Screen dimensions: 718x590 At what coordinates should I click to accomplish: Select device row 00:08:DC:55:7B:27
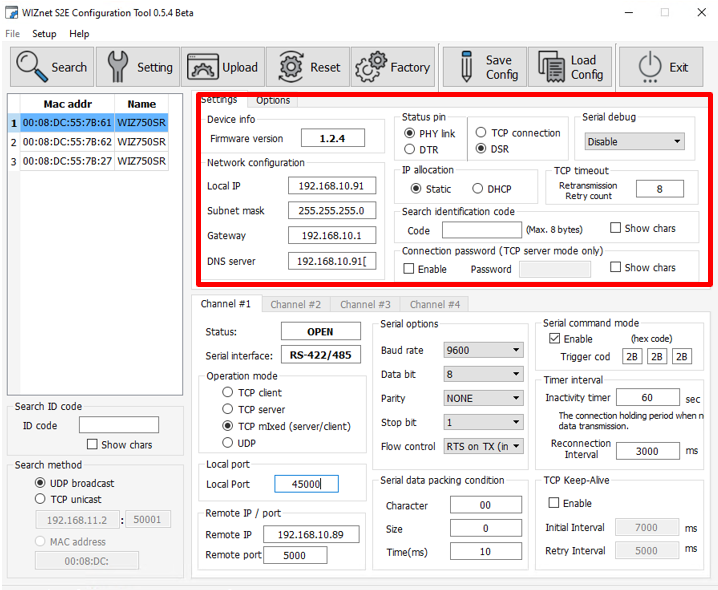[88, 161]
